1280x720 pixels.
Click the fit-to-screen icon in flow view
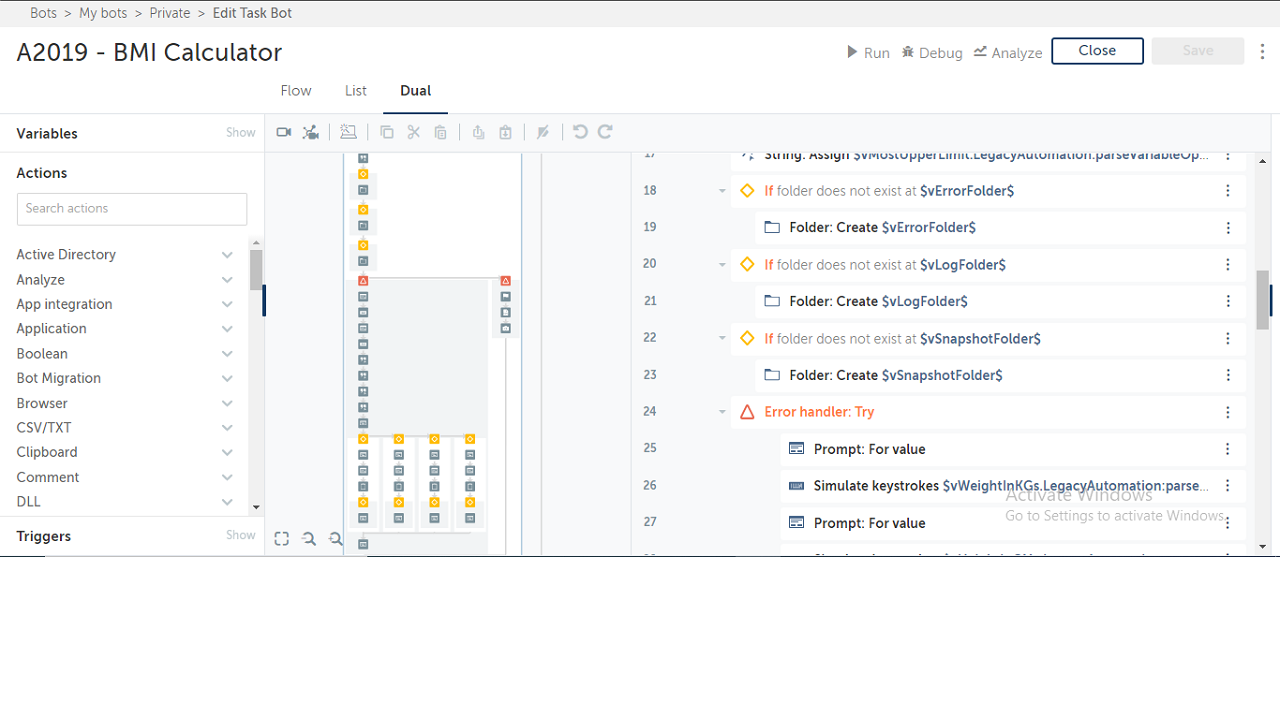[x=282, y=539]
